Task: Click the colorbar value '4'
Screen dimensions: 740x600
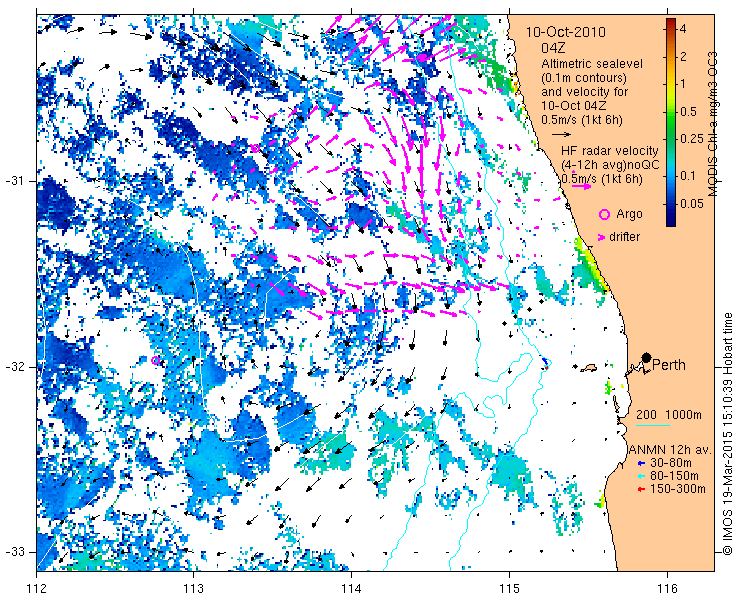Action: coord(682,29)
